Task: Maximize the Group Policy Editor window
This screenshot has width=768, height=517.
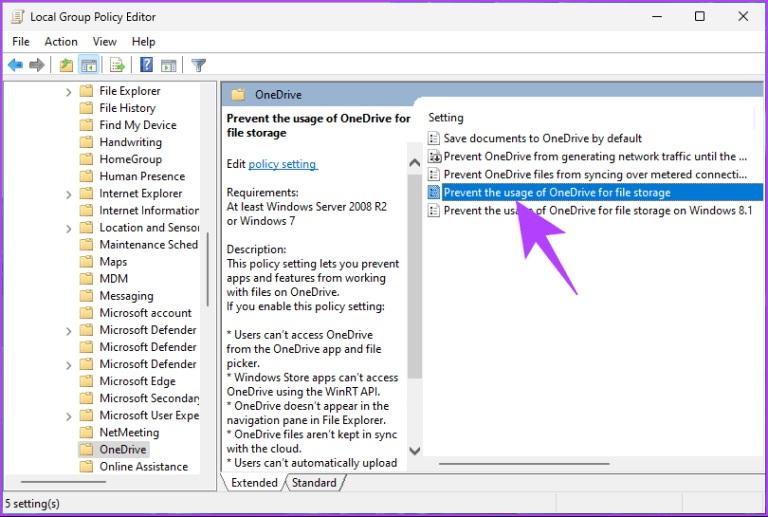Action: click(700, 16)
